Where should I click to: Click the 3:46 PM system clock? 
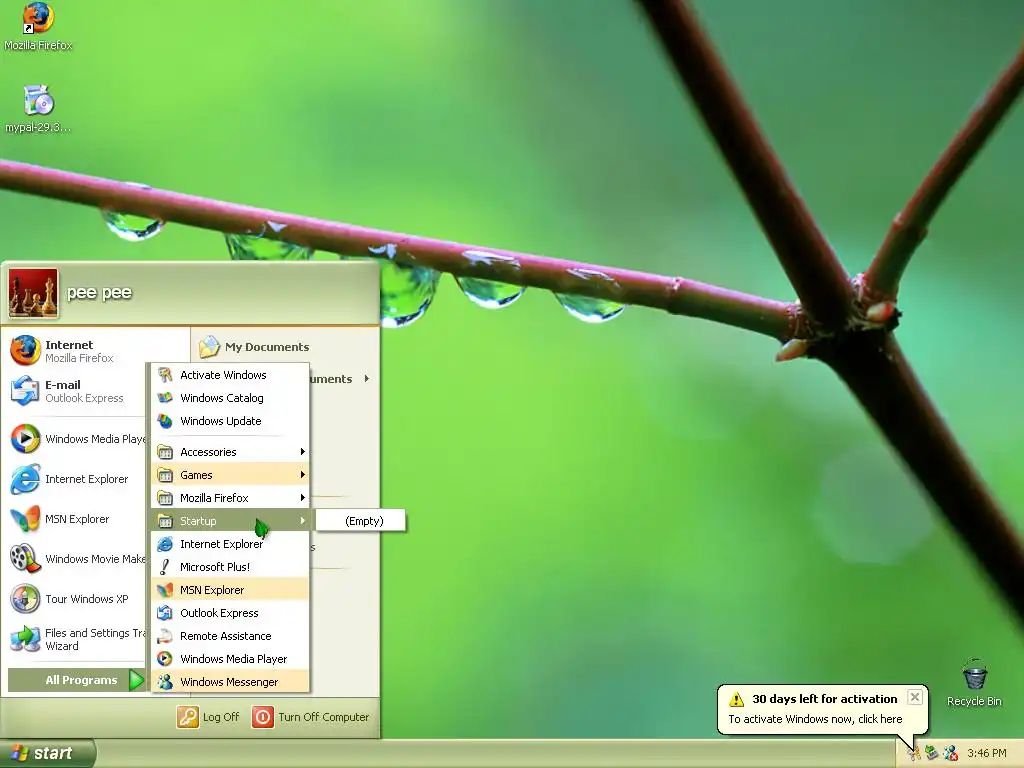click(987, 754)
